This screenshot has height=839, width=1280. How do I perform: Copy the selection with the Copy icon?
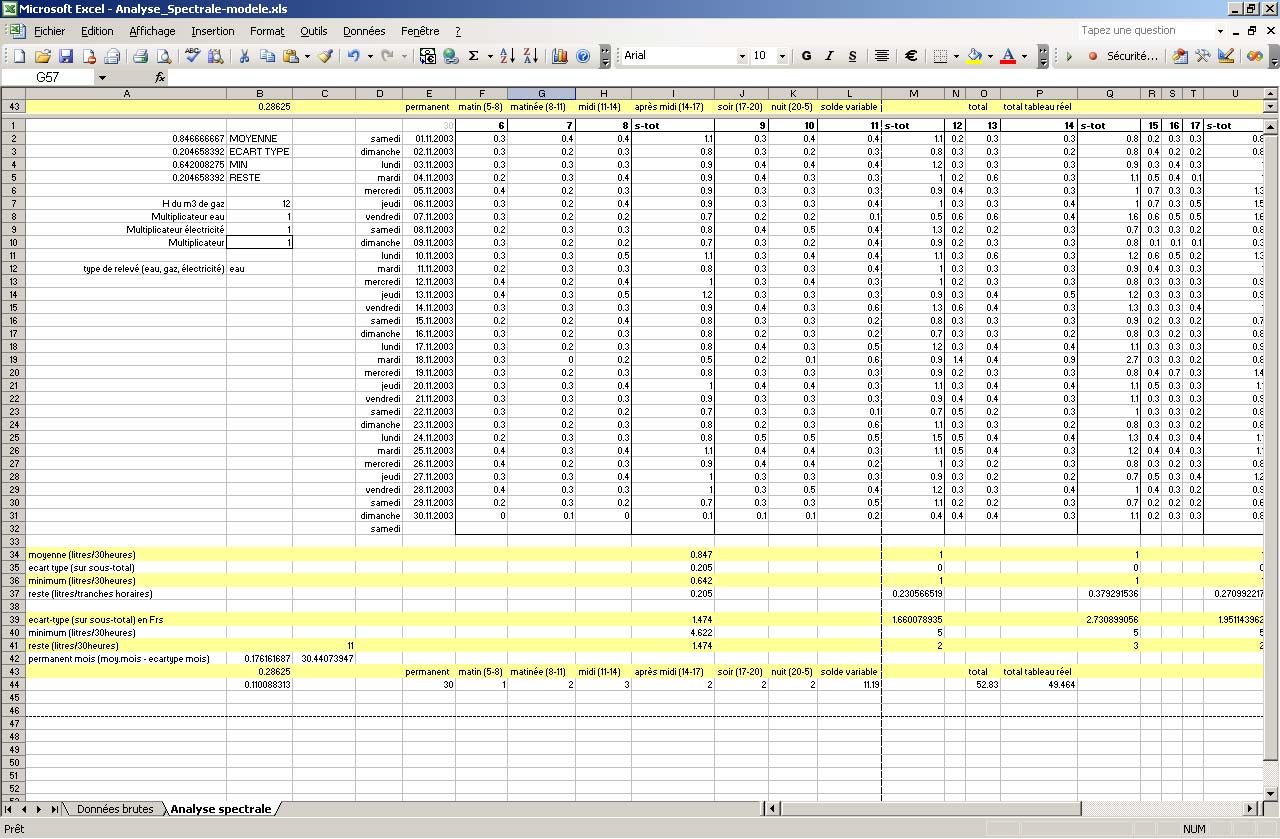tap(244, 57)
